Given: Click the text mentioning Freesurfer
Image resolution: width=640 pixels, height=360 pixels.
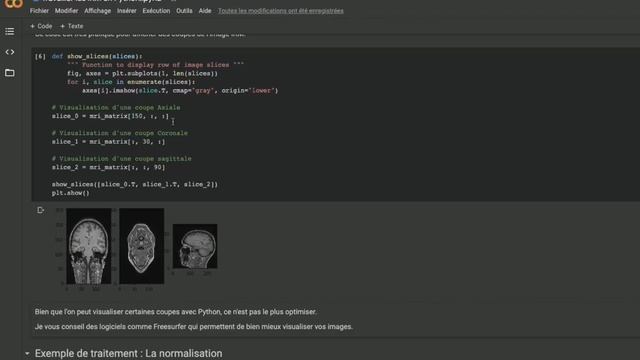Looking at the screenshot, I should 194,327.
